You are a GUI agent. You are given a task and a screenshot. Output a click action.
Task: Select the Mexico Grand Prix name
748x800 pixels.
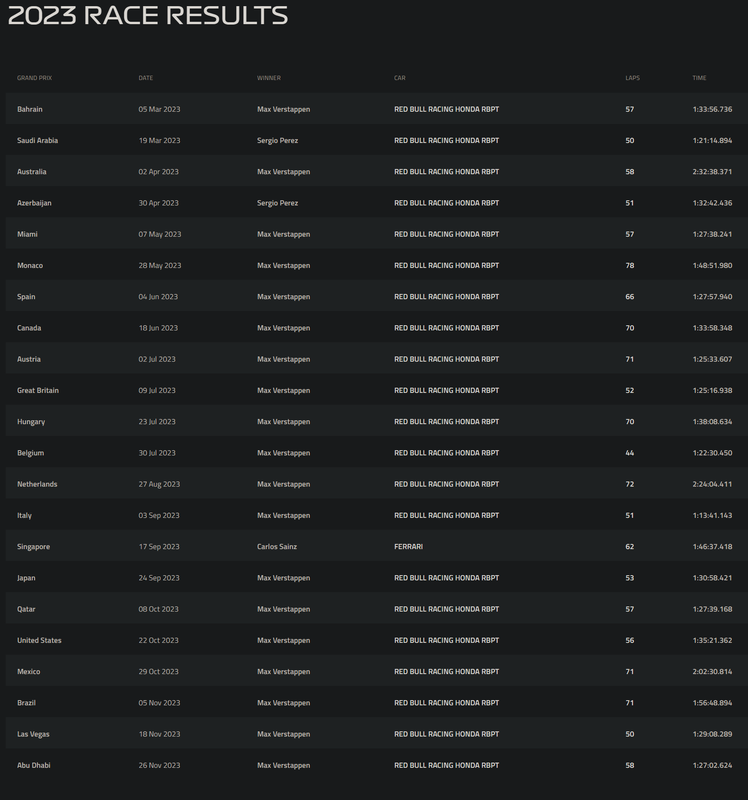pyautogui.click(x=28, y=671)
